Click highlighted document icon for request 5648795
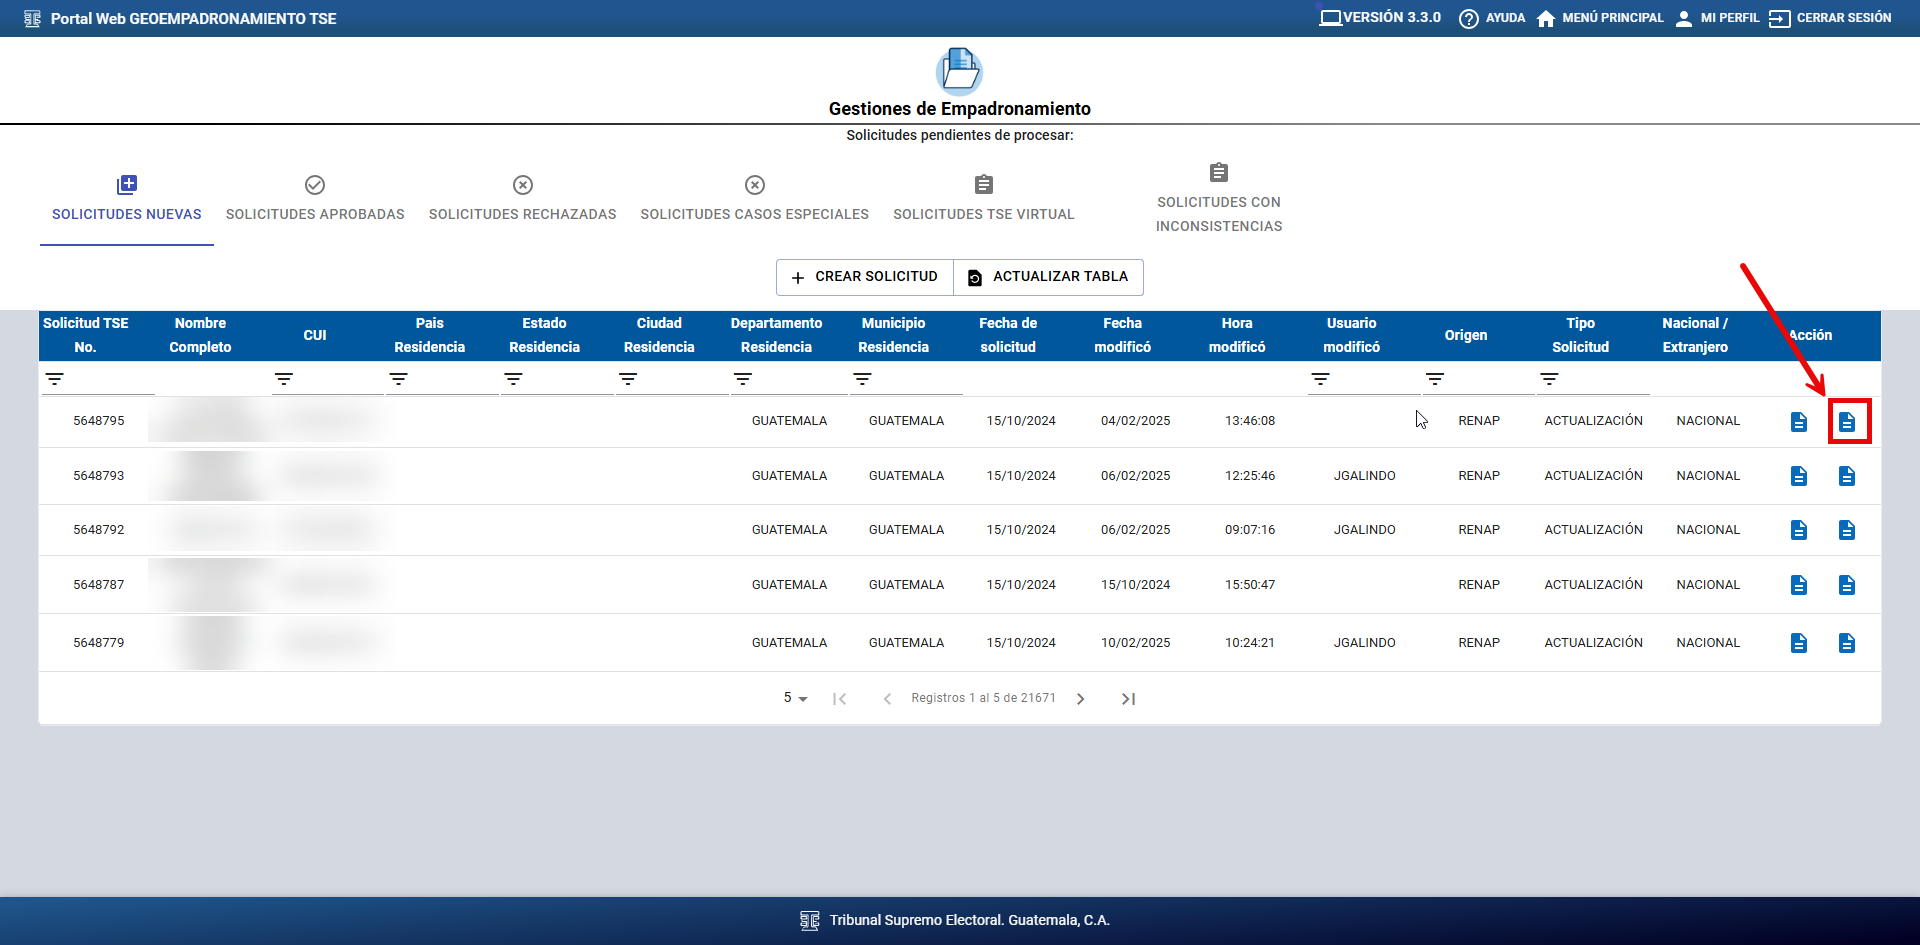 coord(1847,422)
